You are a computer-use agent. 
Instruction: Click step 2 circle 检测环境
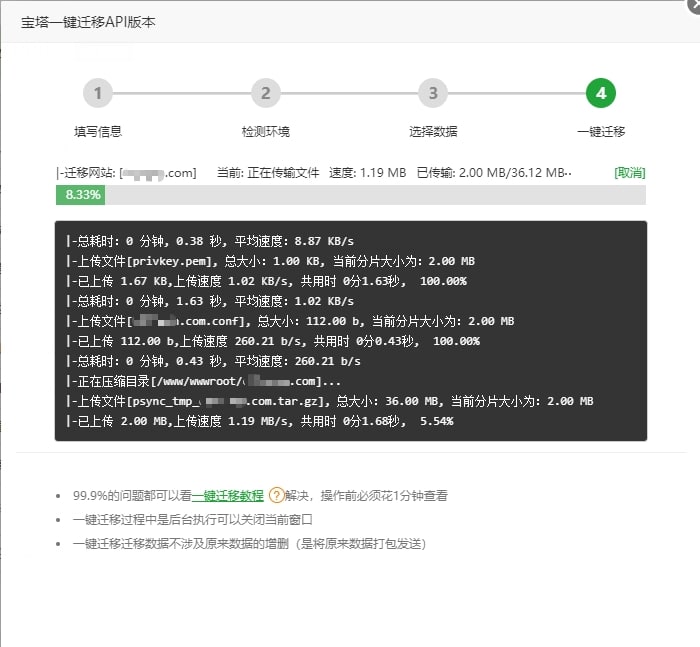tap(266, 93)
